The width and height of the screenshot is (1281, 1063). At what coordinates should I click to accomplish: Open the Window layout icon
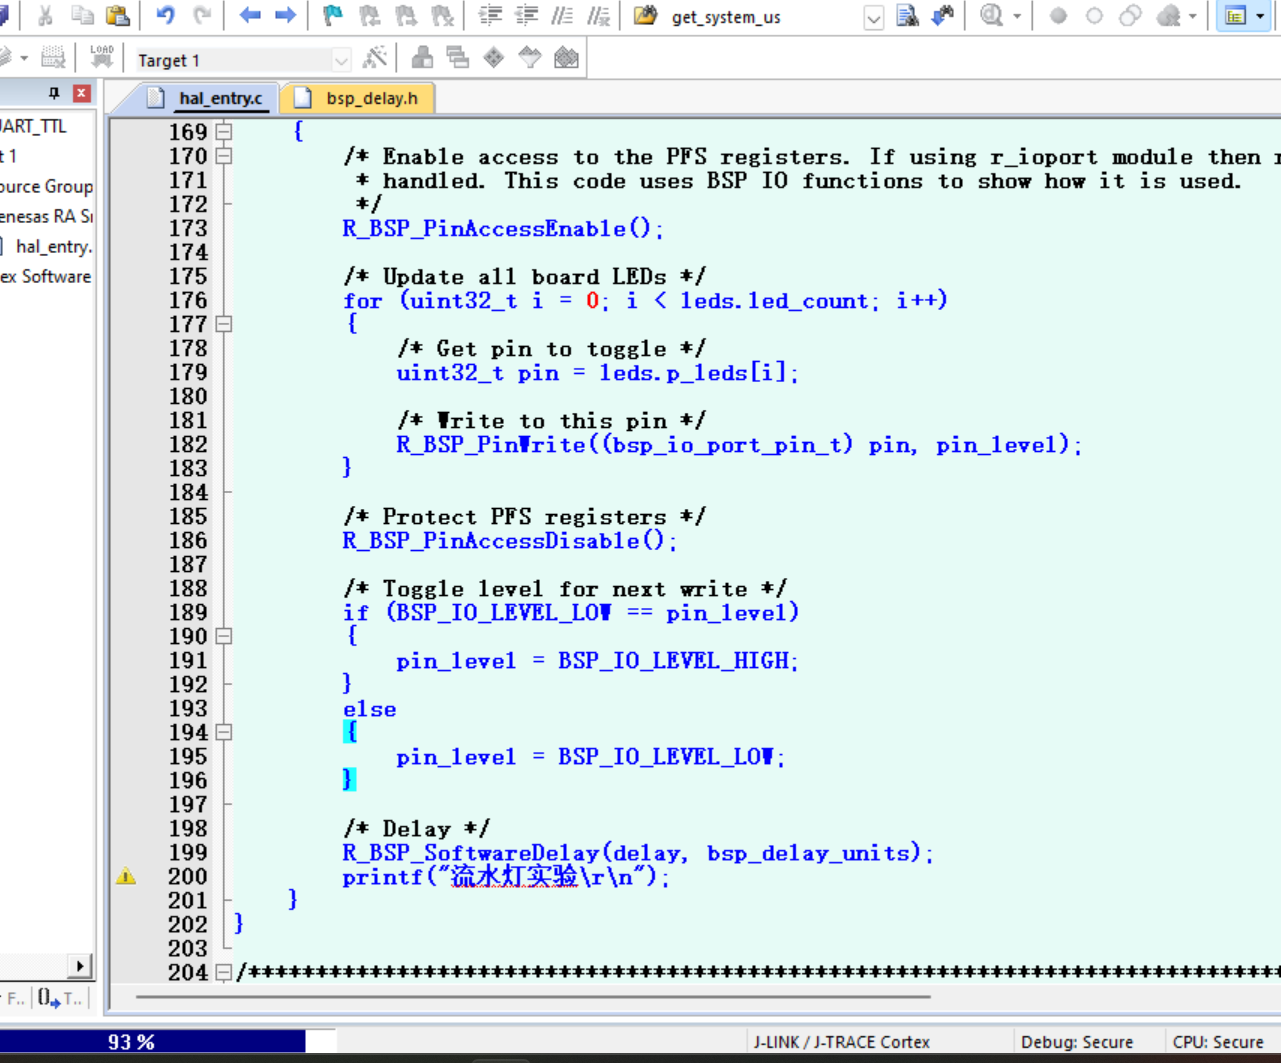tap(1236, 16)
